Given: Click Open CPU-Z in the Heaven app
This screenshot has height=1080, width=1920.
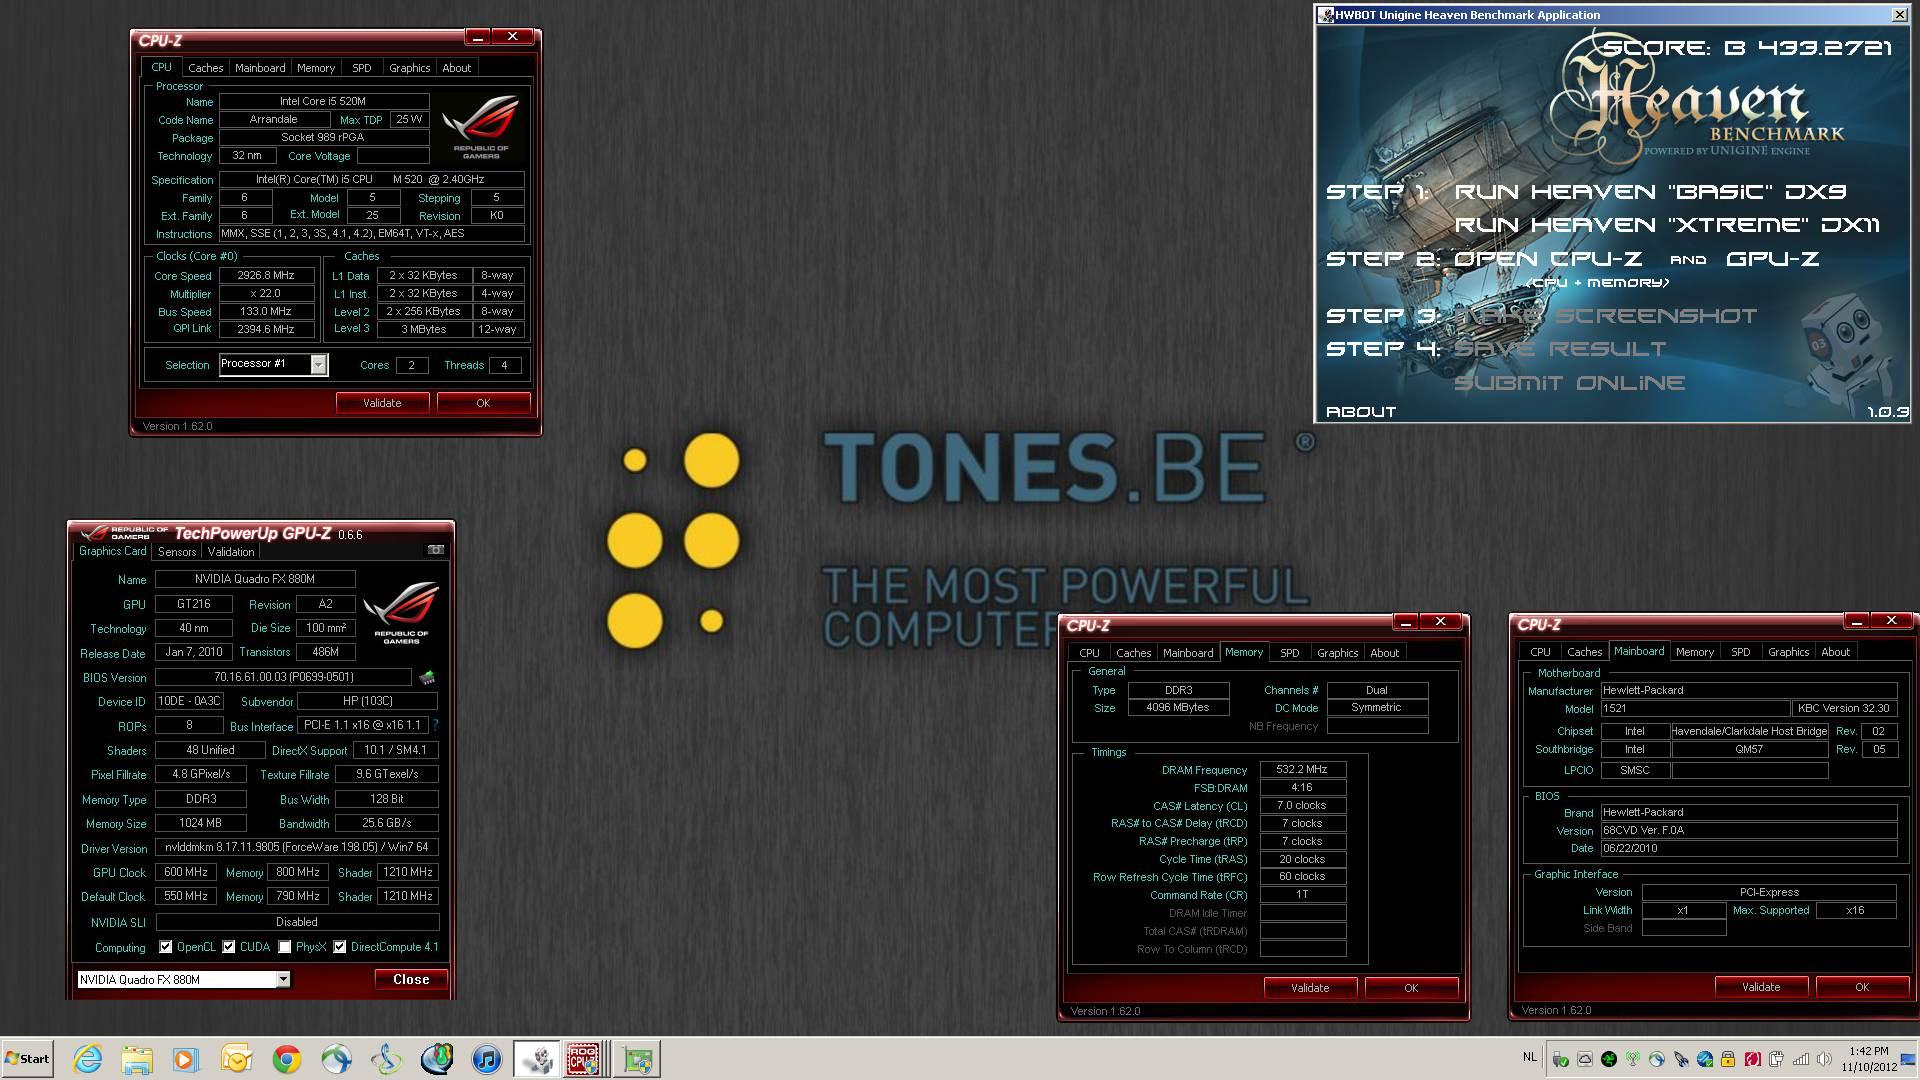Looking at the screenshot, I should click(1548, 259).
